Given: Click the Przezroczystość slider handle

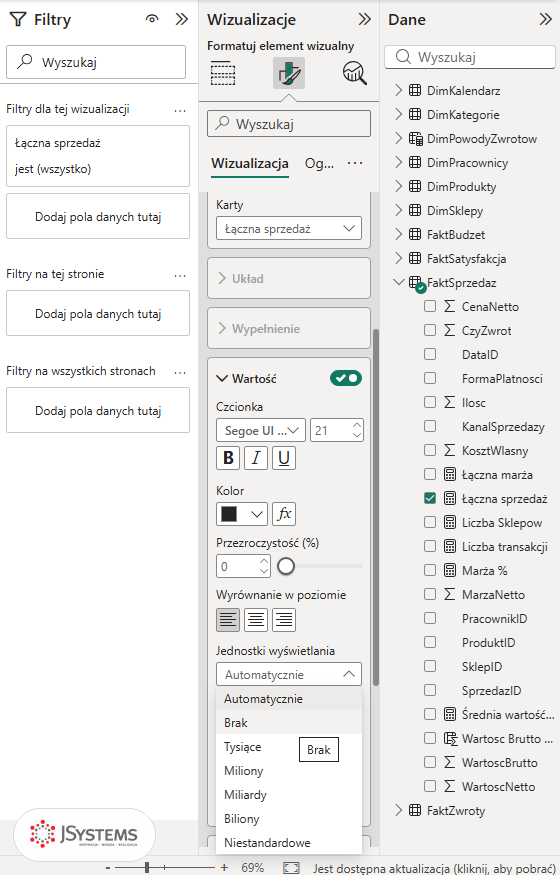Looking at the screenshot, I should tap(286, 566).
